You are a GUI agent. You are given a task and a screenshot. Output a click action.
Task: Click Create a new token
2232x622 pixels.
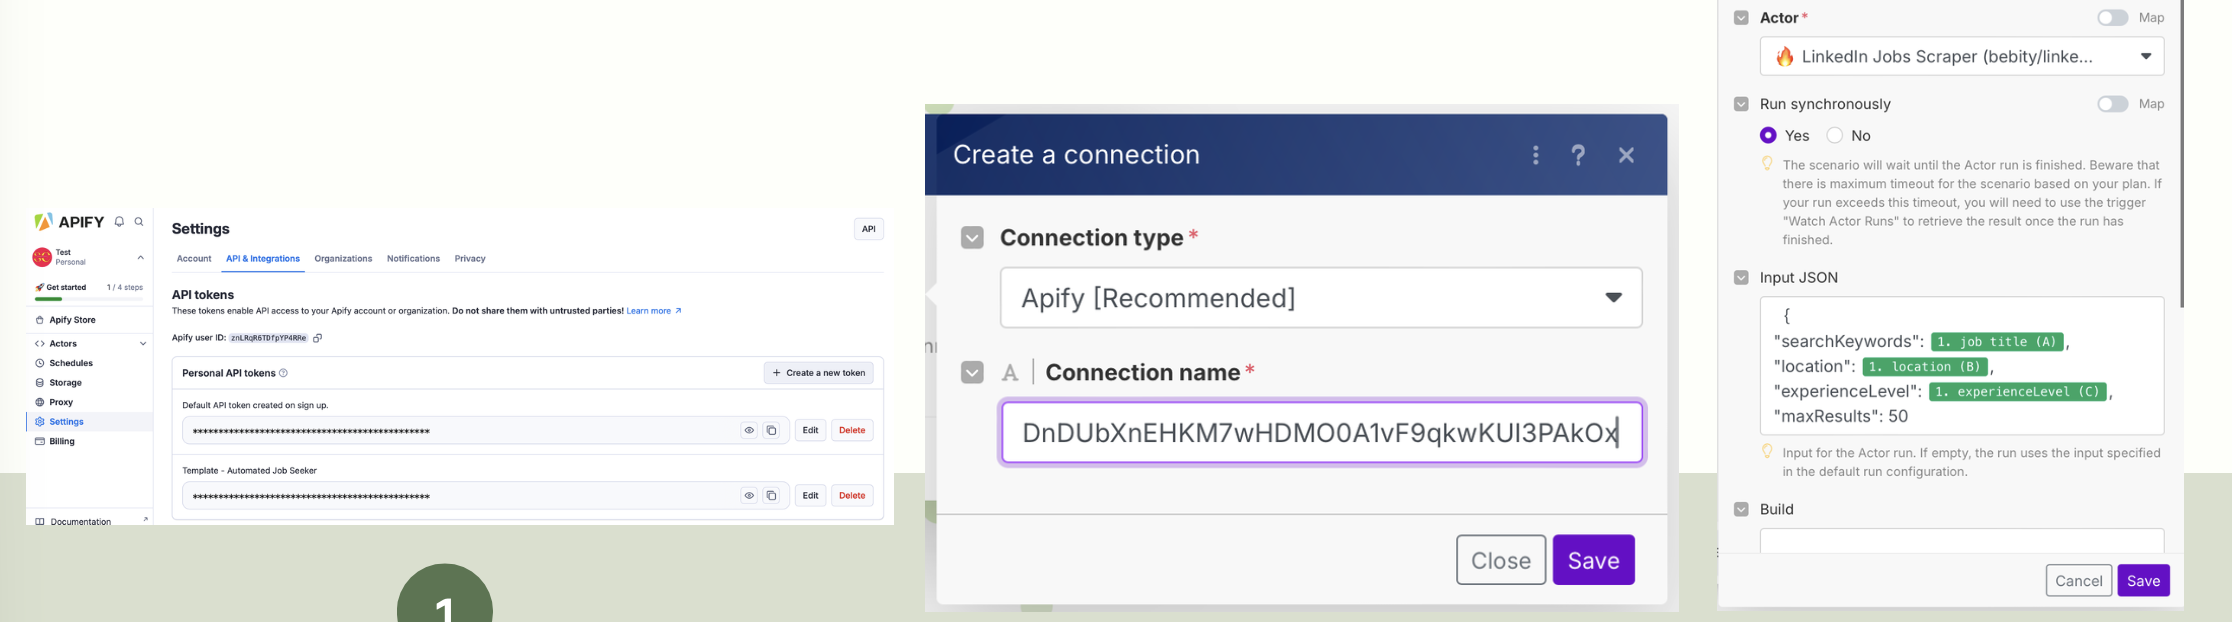(x=819, y=373)
